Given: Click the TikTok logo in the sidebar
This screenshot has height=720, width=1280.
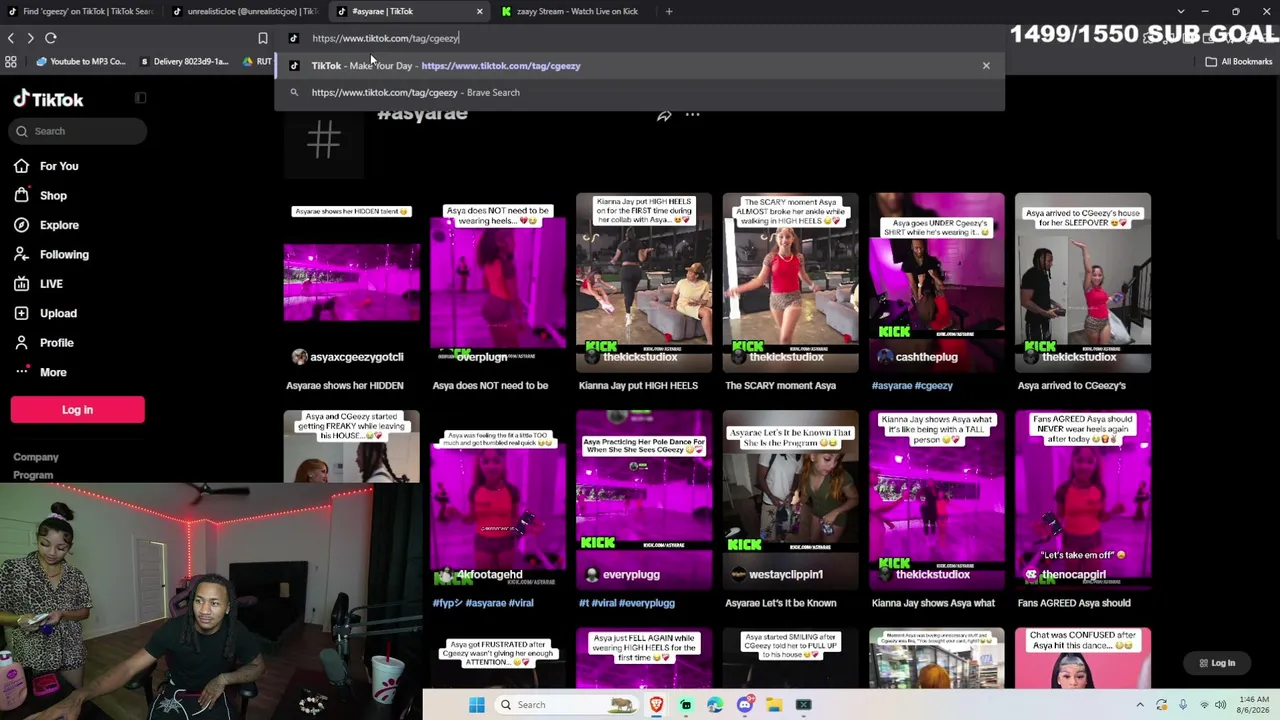Looking at the screenshot, I should click(x=48, y=99).
